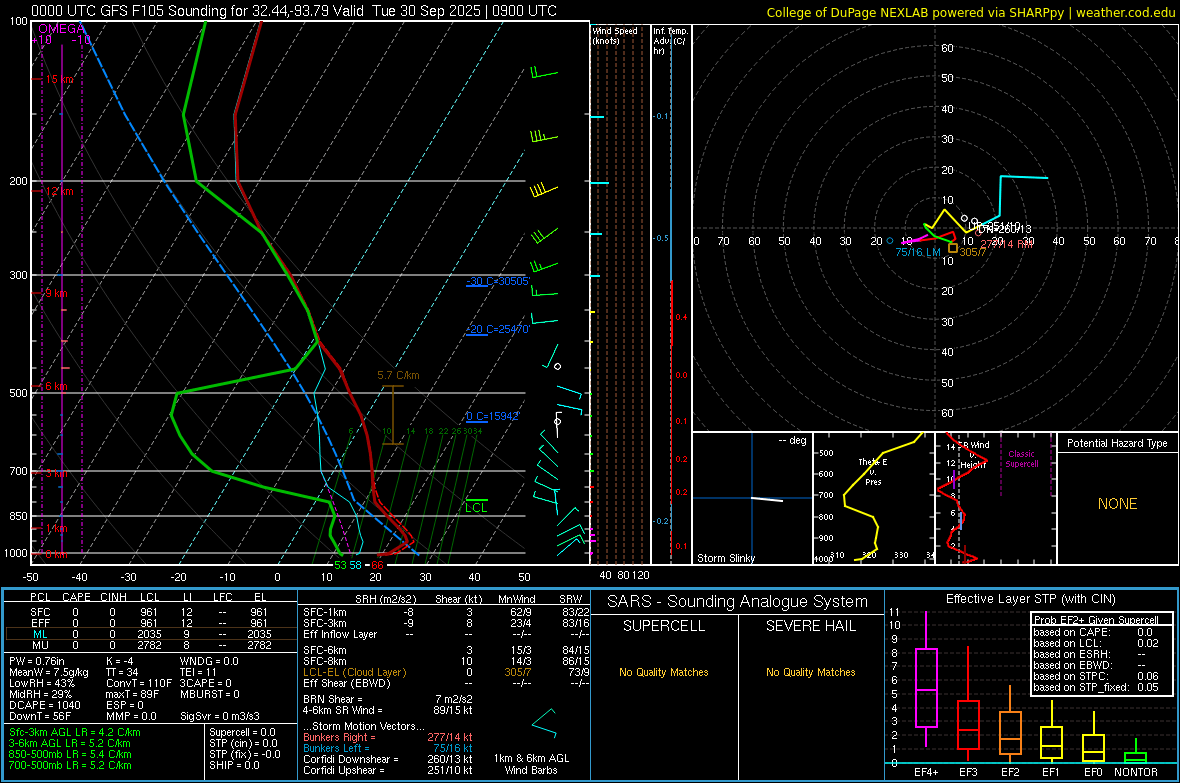Click the 'SFC-1km' shear row

(446, 612)
